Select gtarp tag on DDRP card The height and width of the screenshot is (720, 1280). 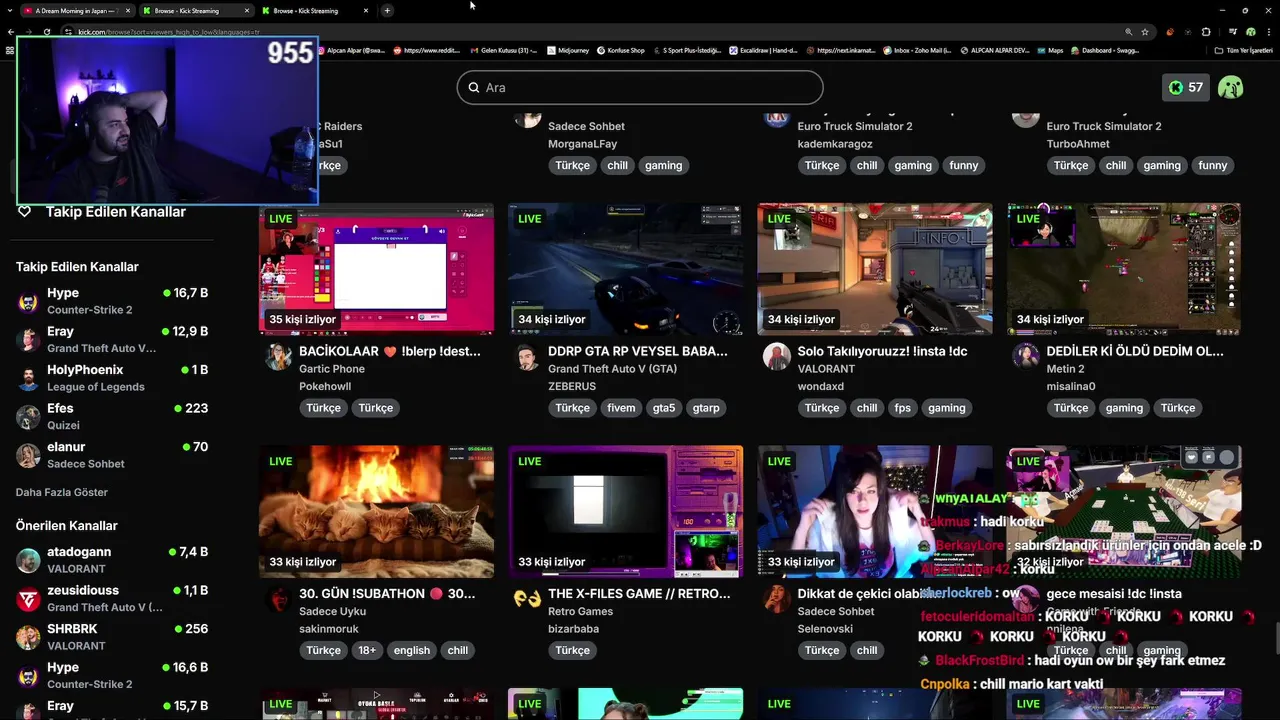point(706,408)
